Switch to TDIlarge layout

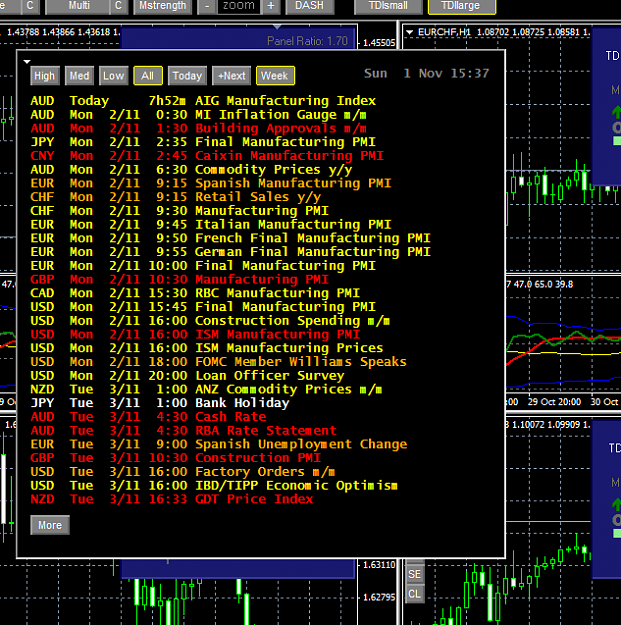tap(462, 6)
